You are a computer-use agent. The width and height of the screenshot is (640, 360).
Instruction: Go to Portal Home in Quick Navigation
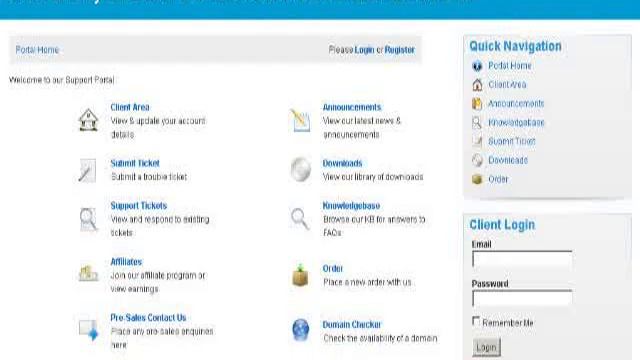click(x=510, y=66)
